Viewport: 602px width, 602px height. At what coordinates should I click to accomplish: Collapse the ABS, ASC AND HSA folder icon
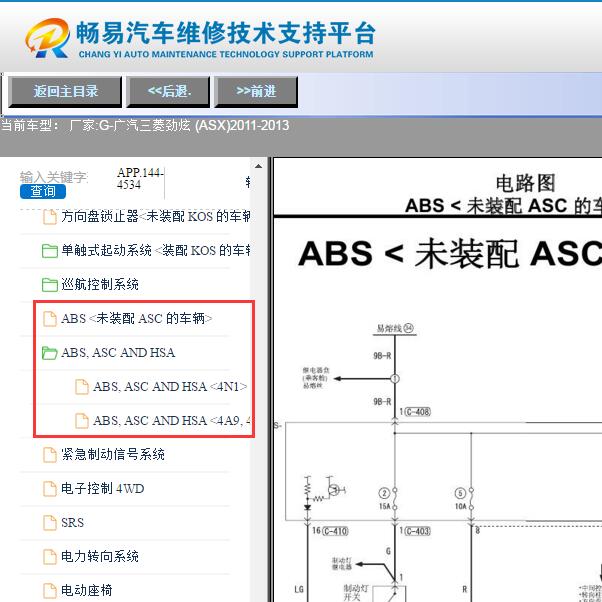tap(50, 353)
